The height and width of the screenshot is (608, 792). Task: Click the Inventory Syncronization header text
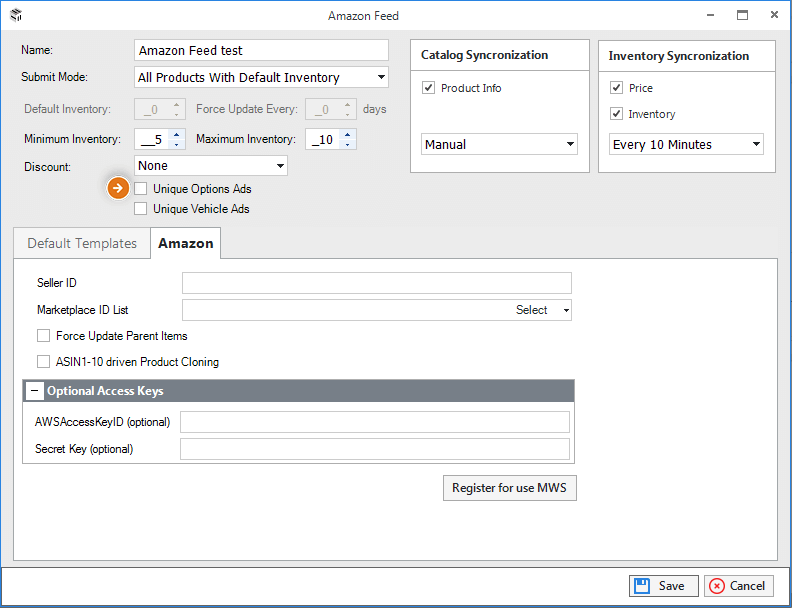pyautogui.click(x=678, y=56)
